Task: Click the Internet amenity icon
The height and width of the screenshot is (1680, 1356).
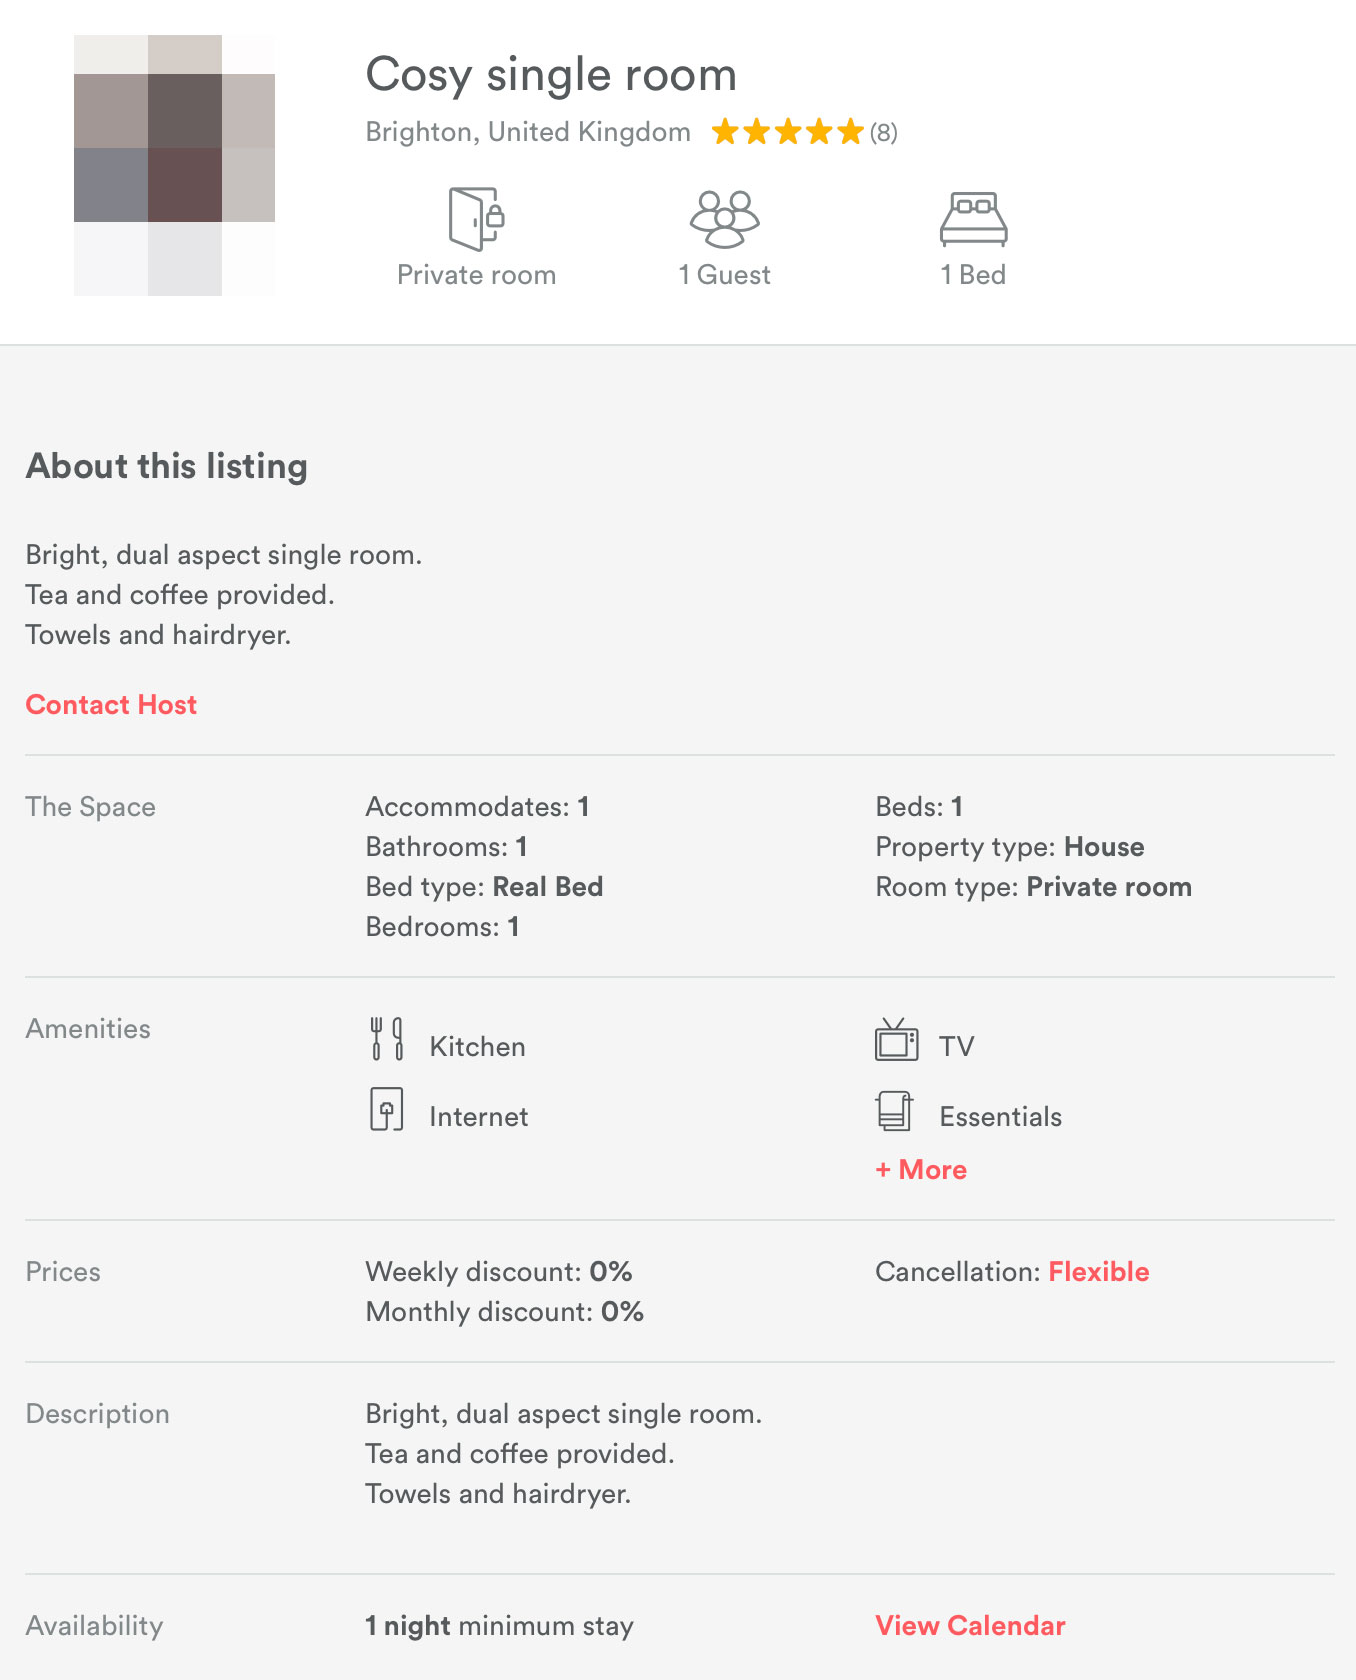Action: pos(387,1109)
